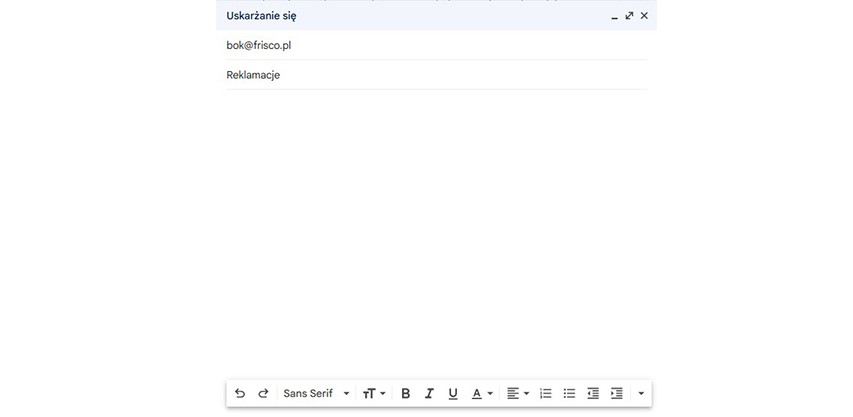Expand compose window to full screen

pos(629,16)
